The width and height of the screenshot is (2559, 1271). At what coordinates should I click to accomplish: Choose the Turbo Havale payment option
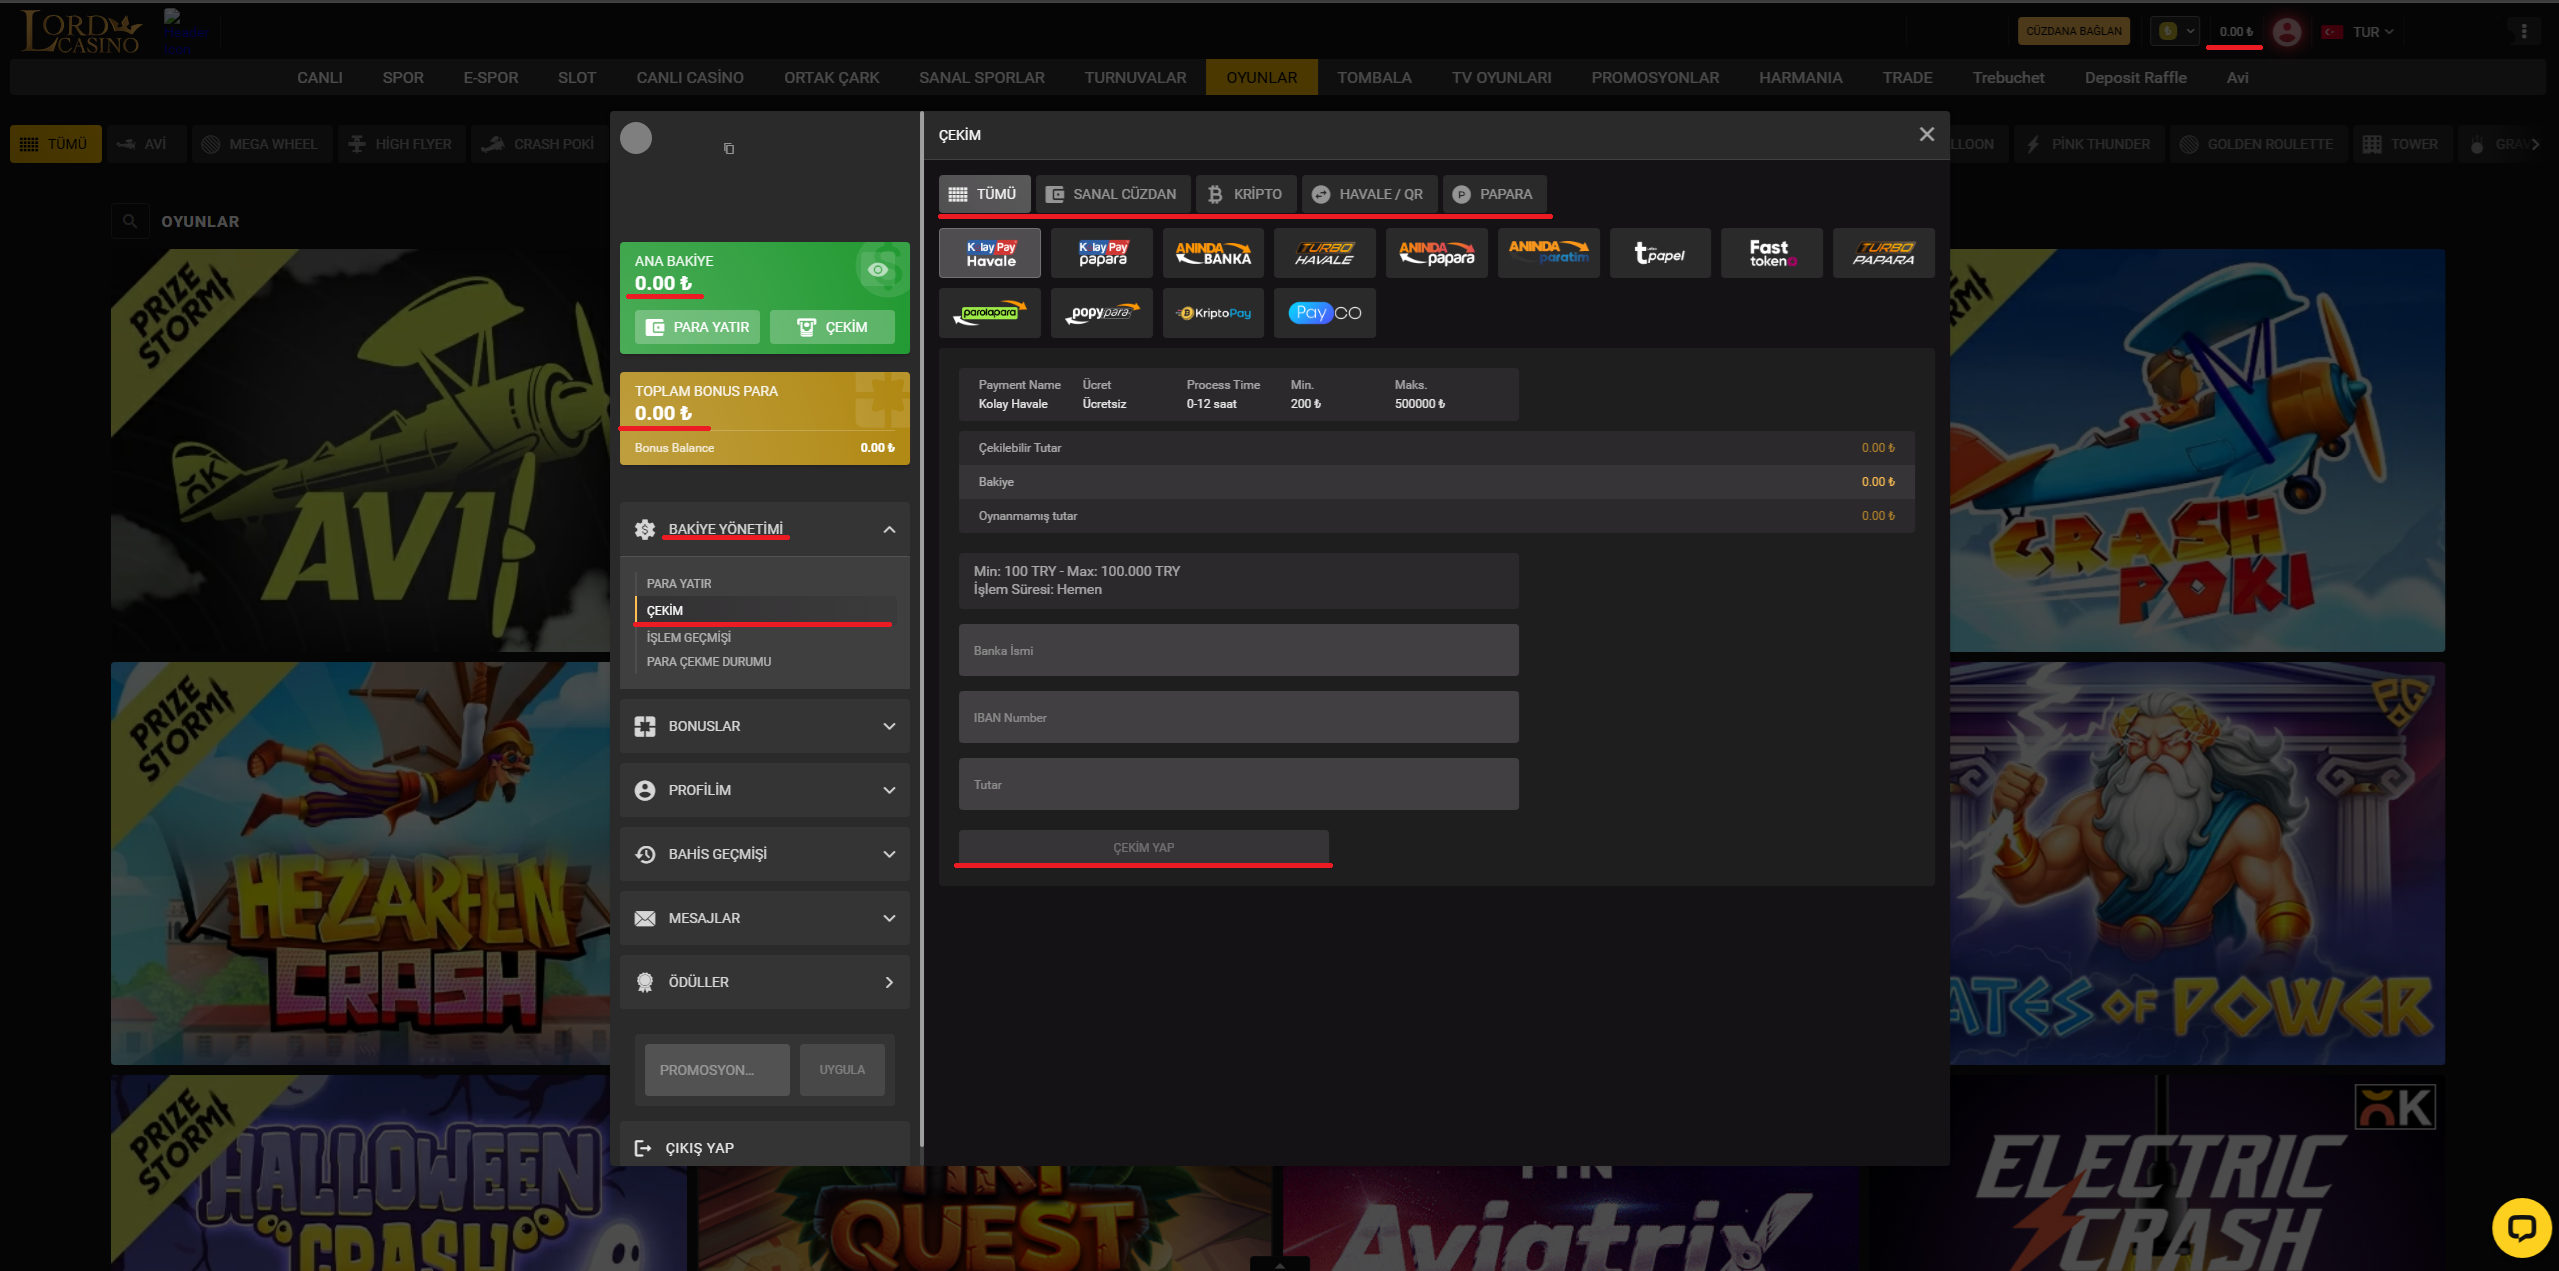click(x=1325, y=253)
